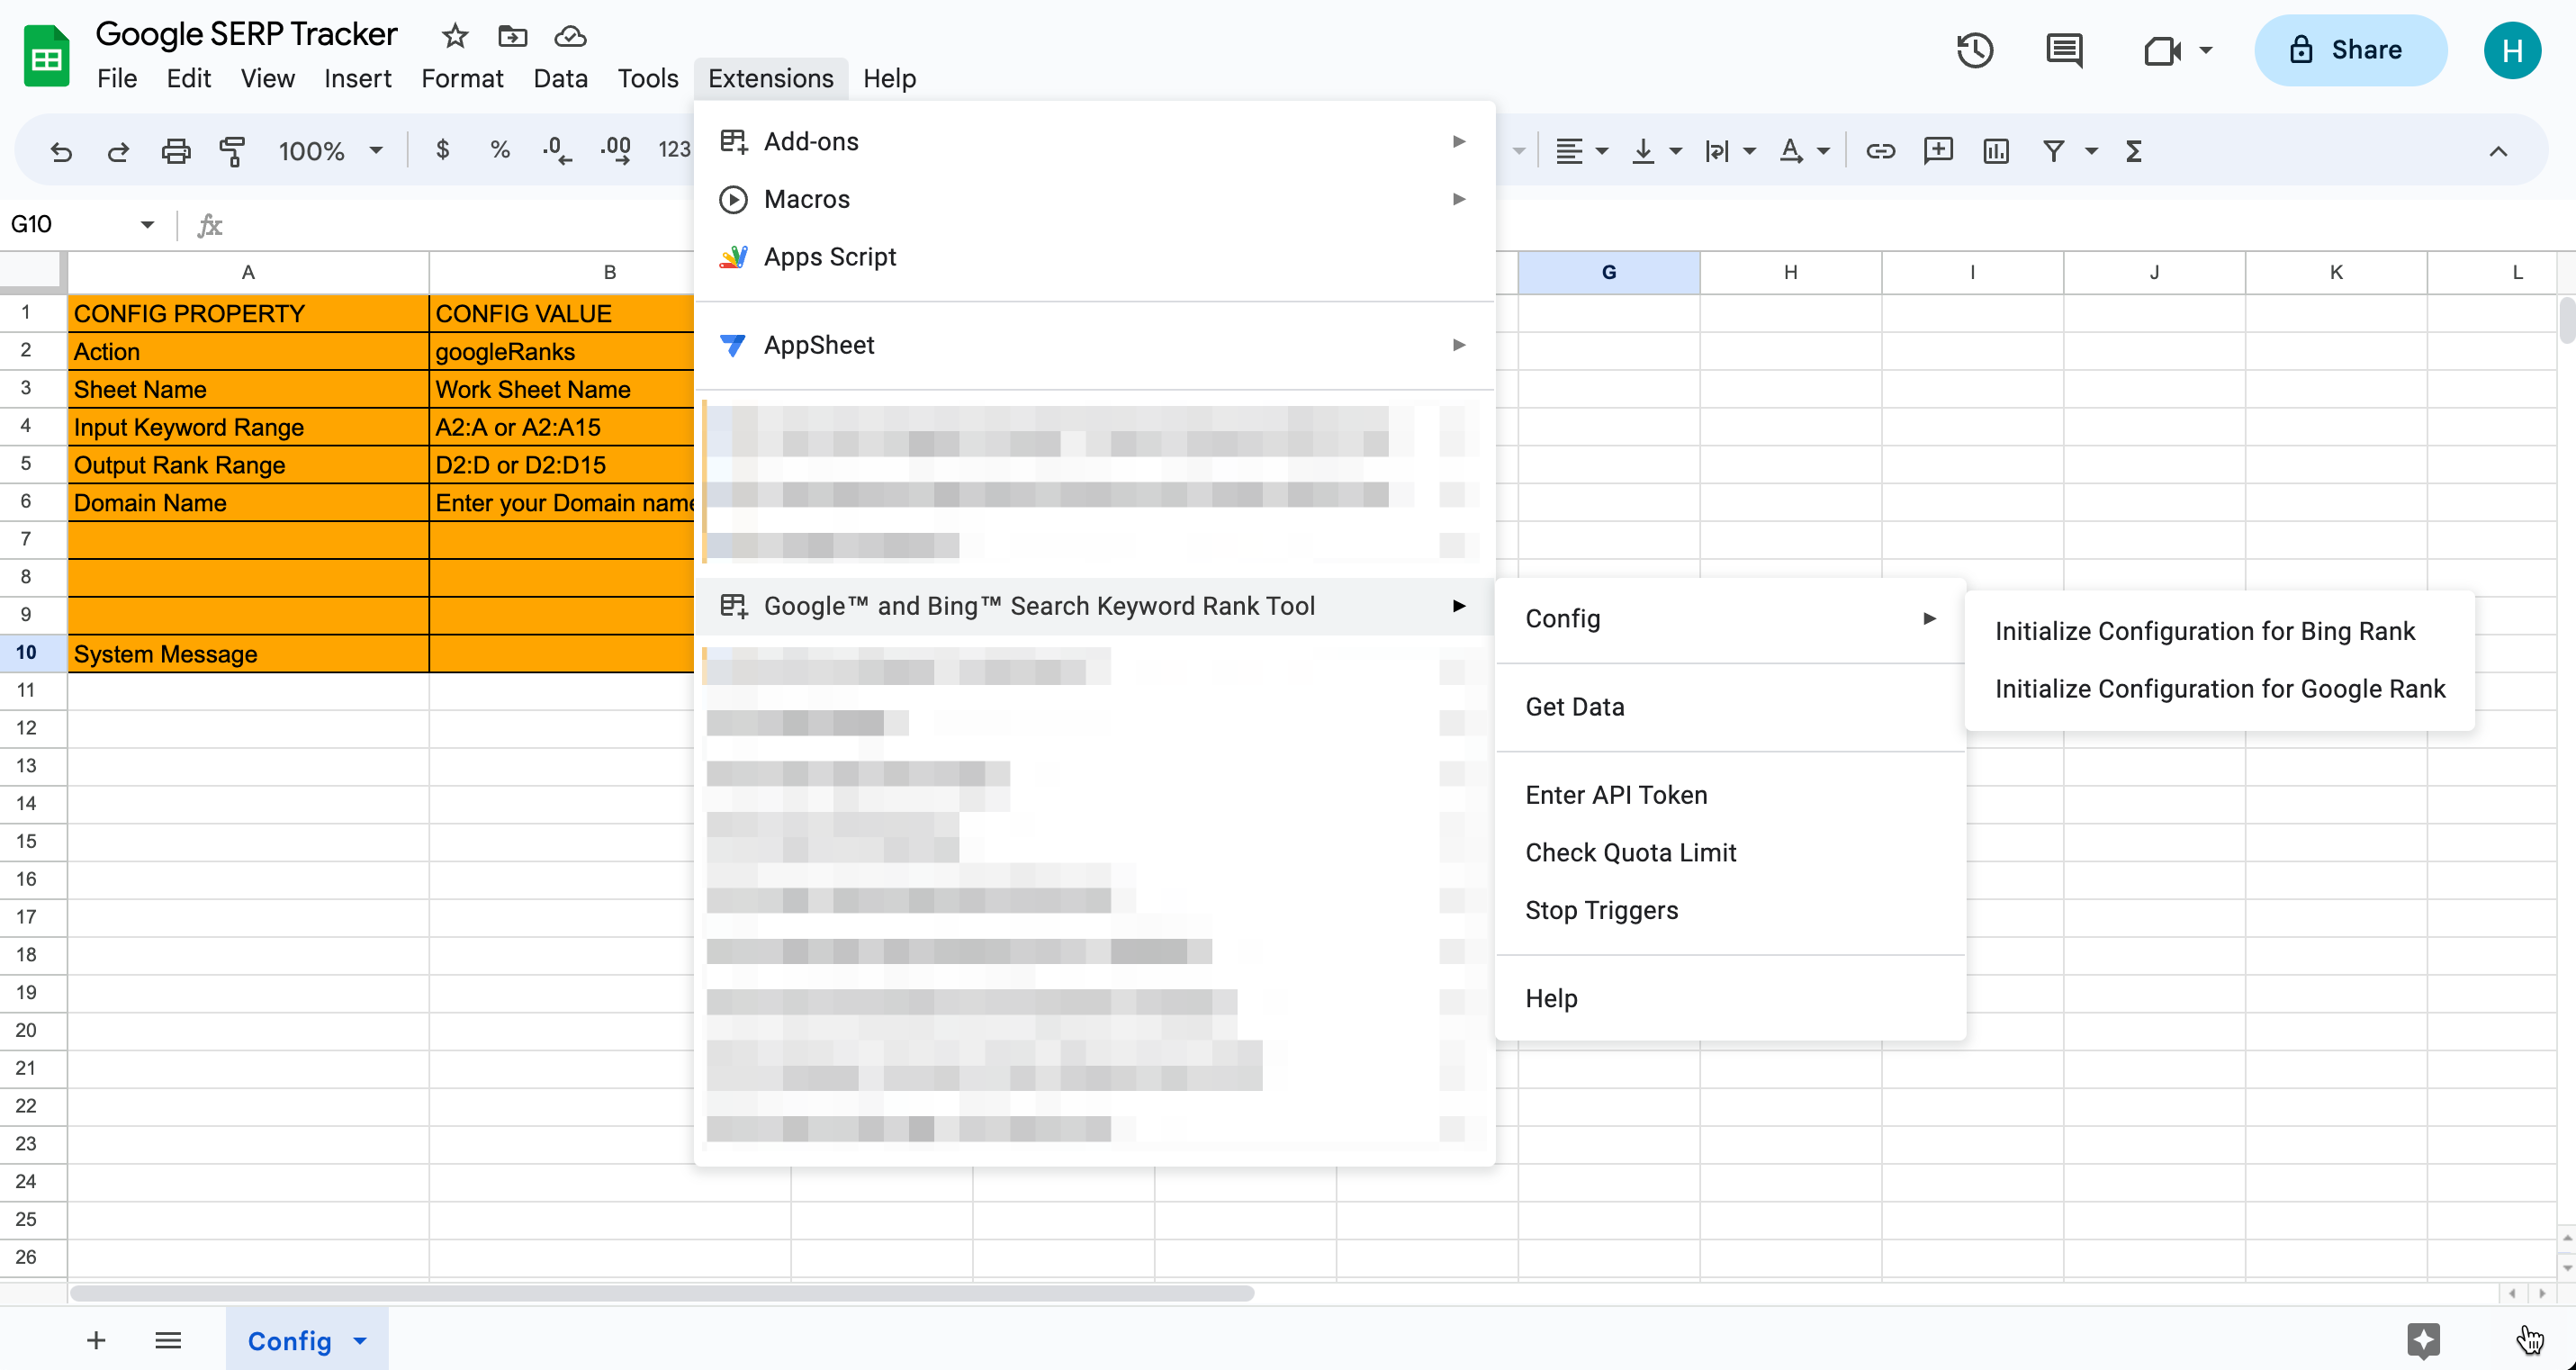
Task: Open Apps Script from Extensions
Action: pyautogui.click(x=1094, y=257)
